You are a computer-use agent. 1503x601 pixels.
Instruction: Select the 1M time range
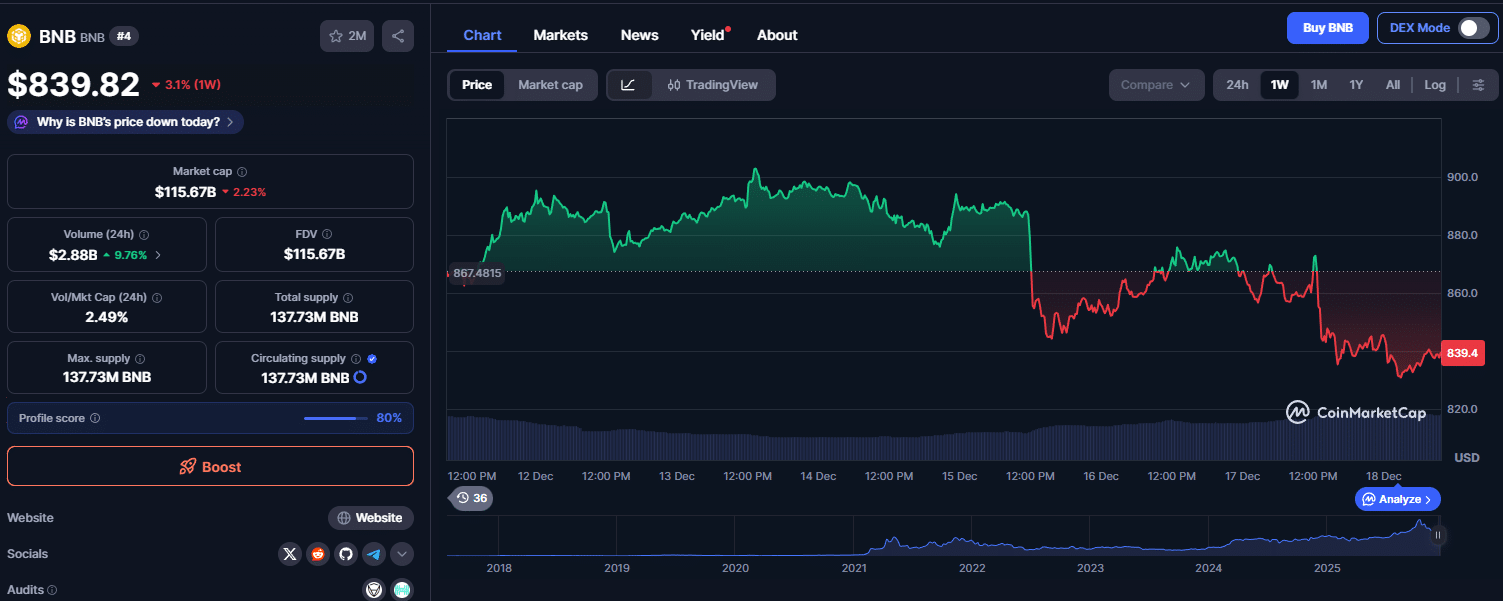(x=1318, y=85)
